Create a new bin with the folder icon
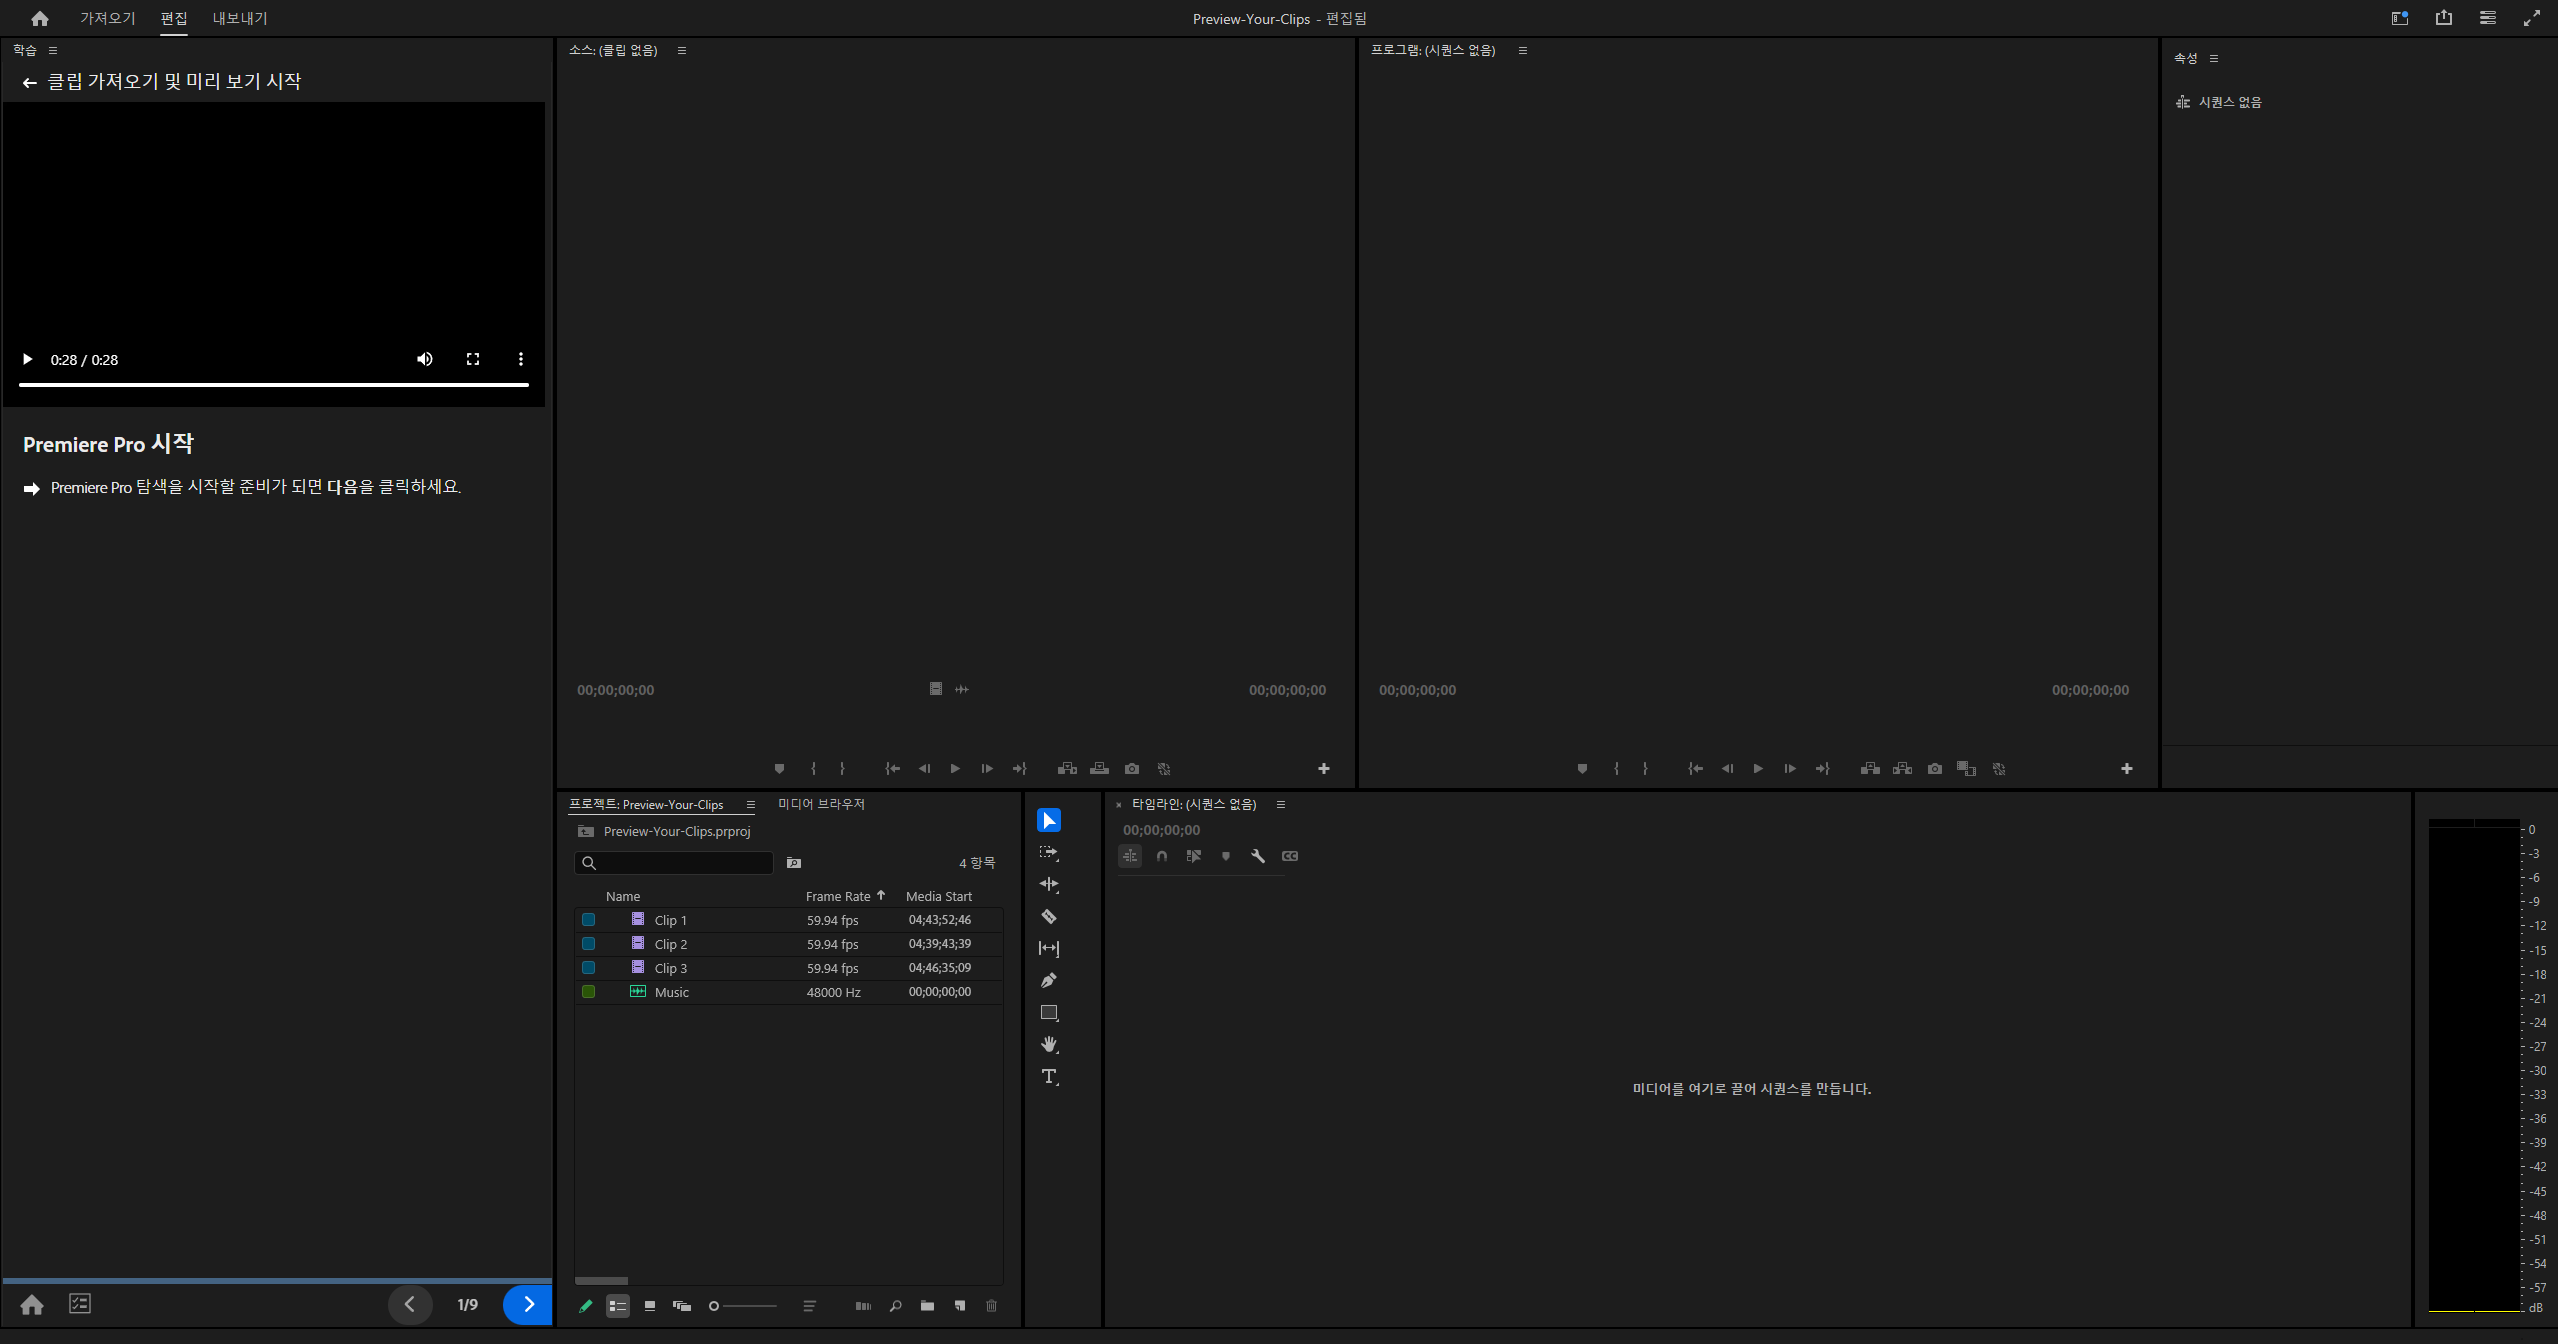This screenshot has height=1344, width=2558. 927,1305
